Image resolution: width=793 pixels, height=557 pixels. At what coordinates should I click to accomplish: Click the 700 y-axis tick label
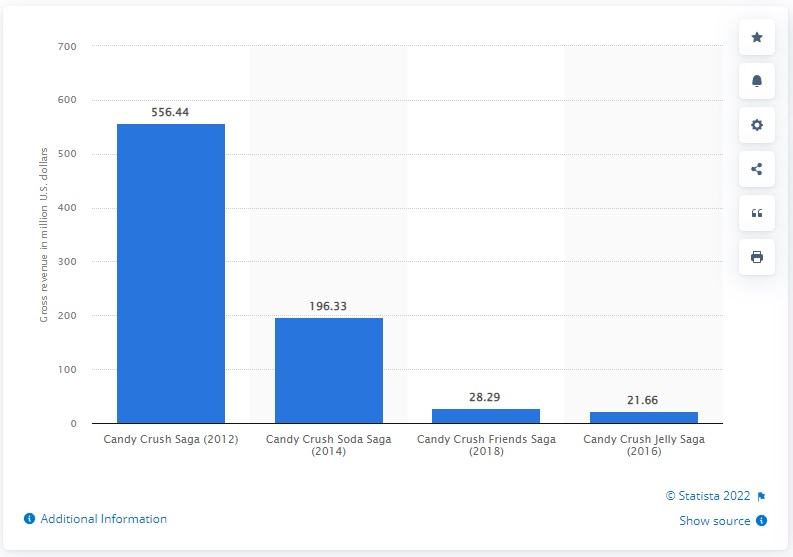pos(67,47)
